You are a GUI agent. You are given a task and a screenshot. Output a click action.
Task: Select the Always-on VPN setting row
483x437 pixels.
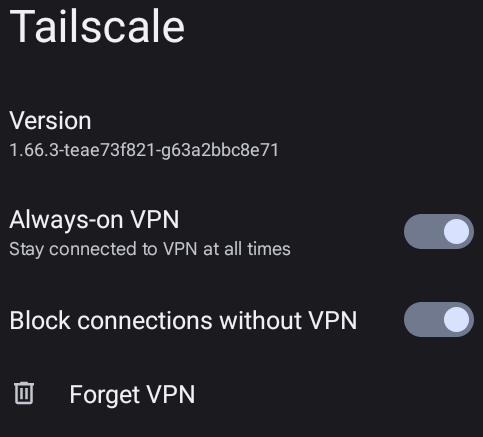(x=241, y=232)
